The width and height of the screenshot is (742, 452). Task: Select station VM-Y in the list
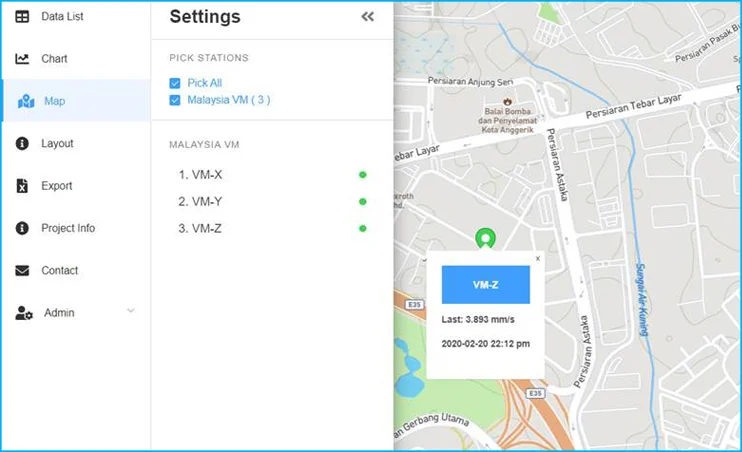click(x=200, y=201)
